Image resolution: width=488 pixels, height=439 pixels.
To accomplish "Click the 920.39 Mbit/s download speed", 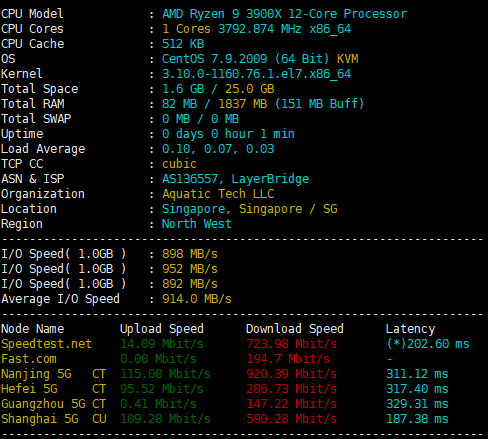I will 291,374.
